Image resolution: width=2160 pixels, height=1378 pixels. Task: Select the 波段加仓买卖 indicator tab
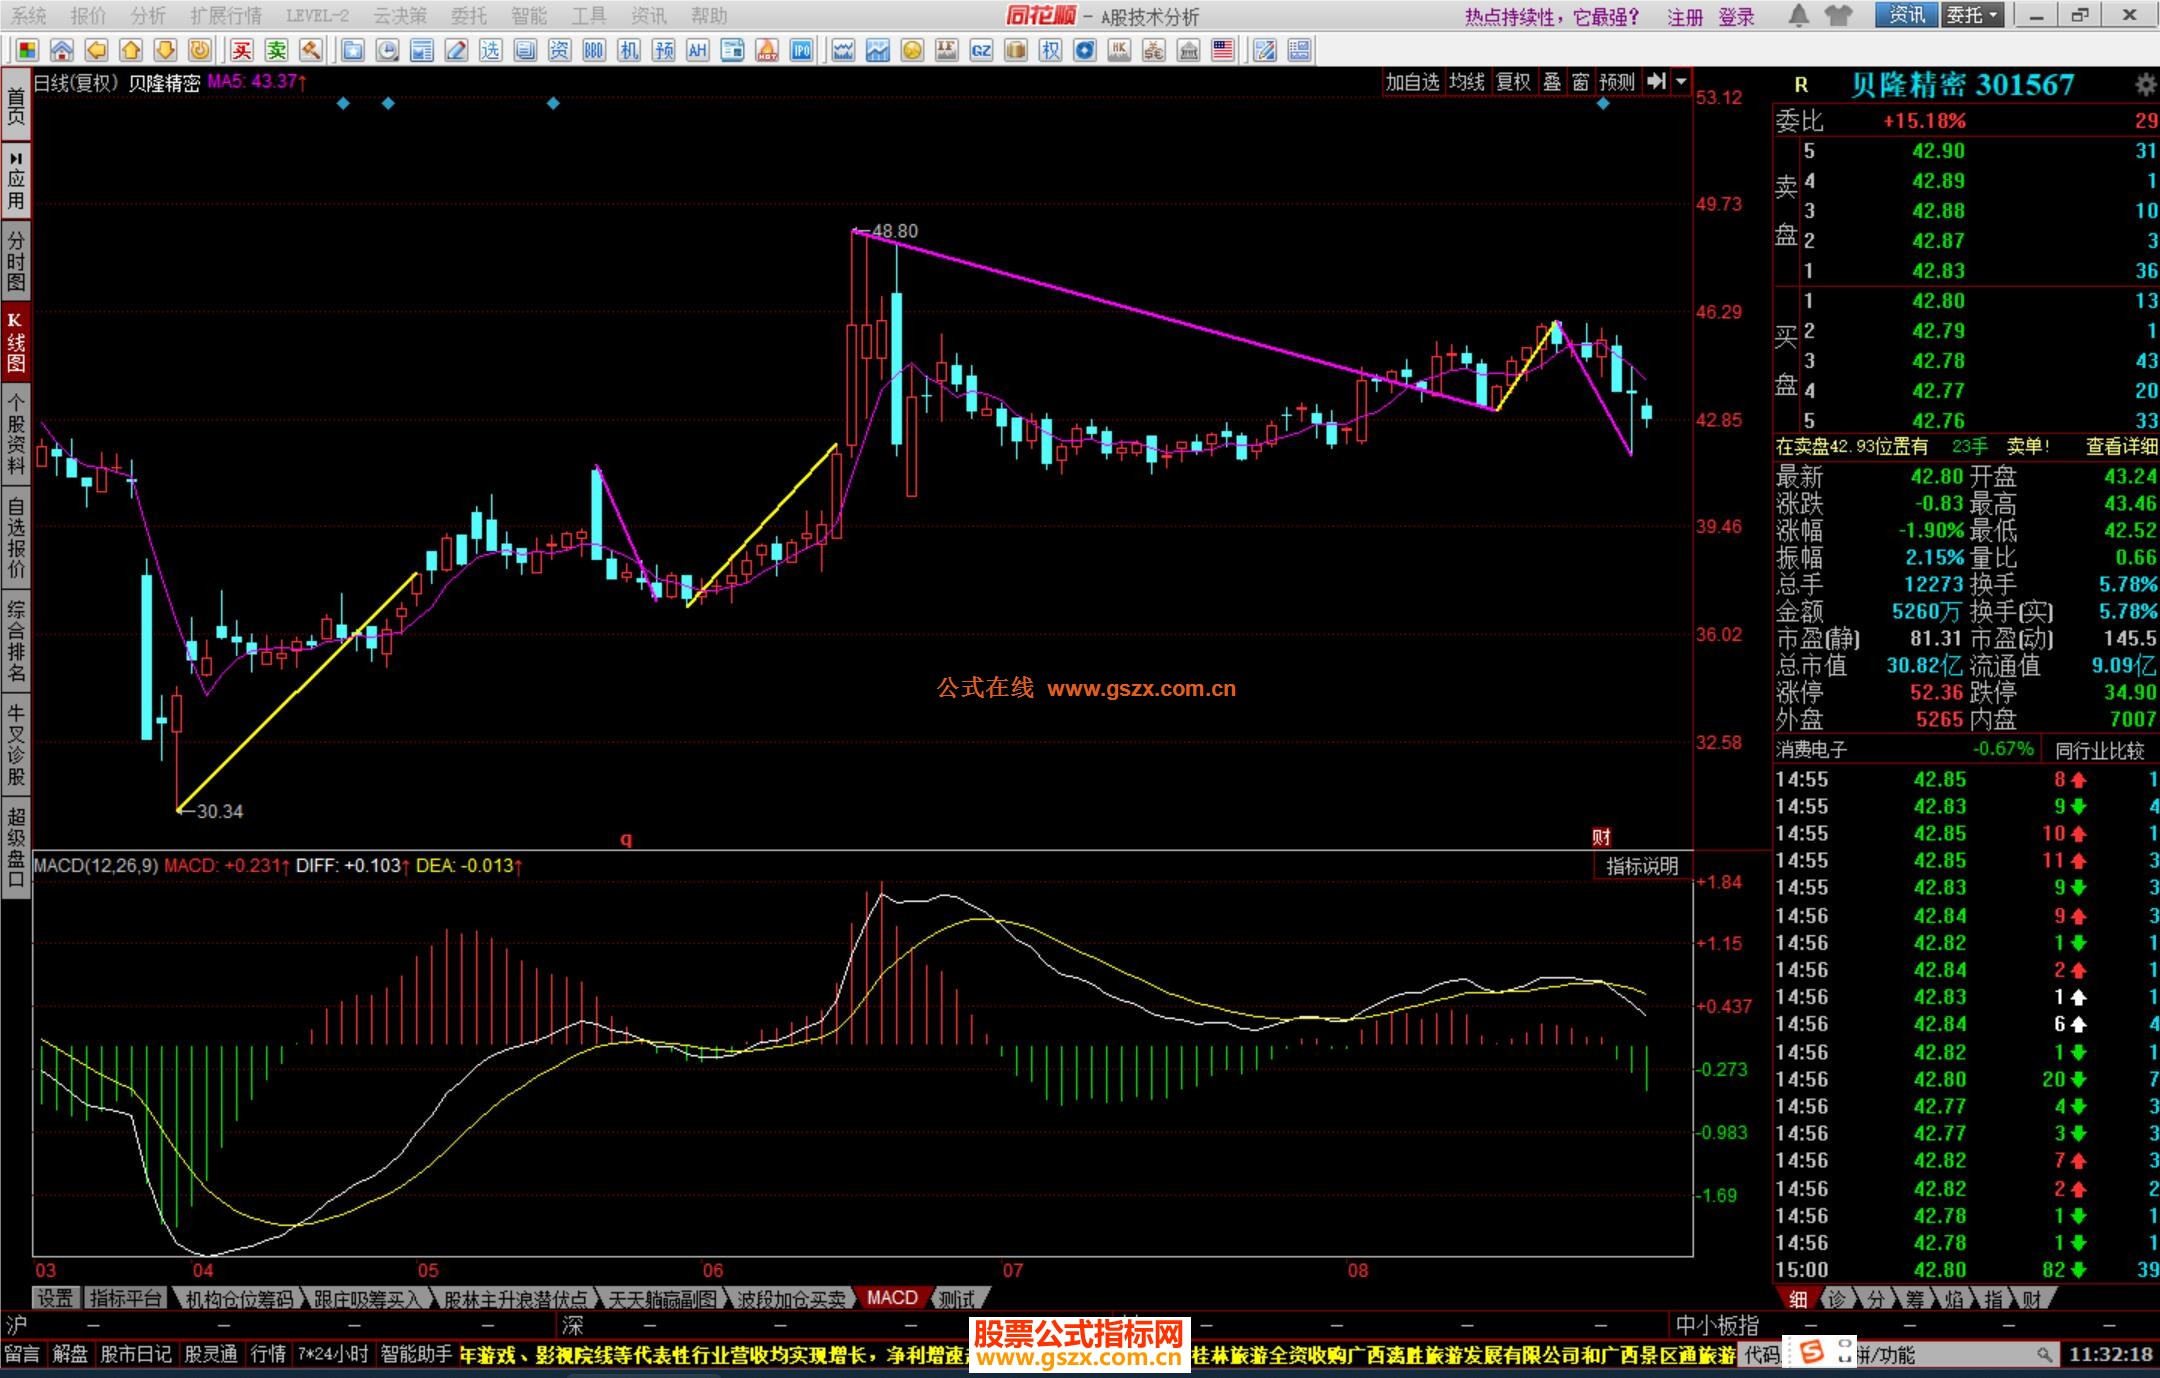[791, 1298]
